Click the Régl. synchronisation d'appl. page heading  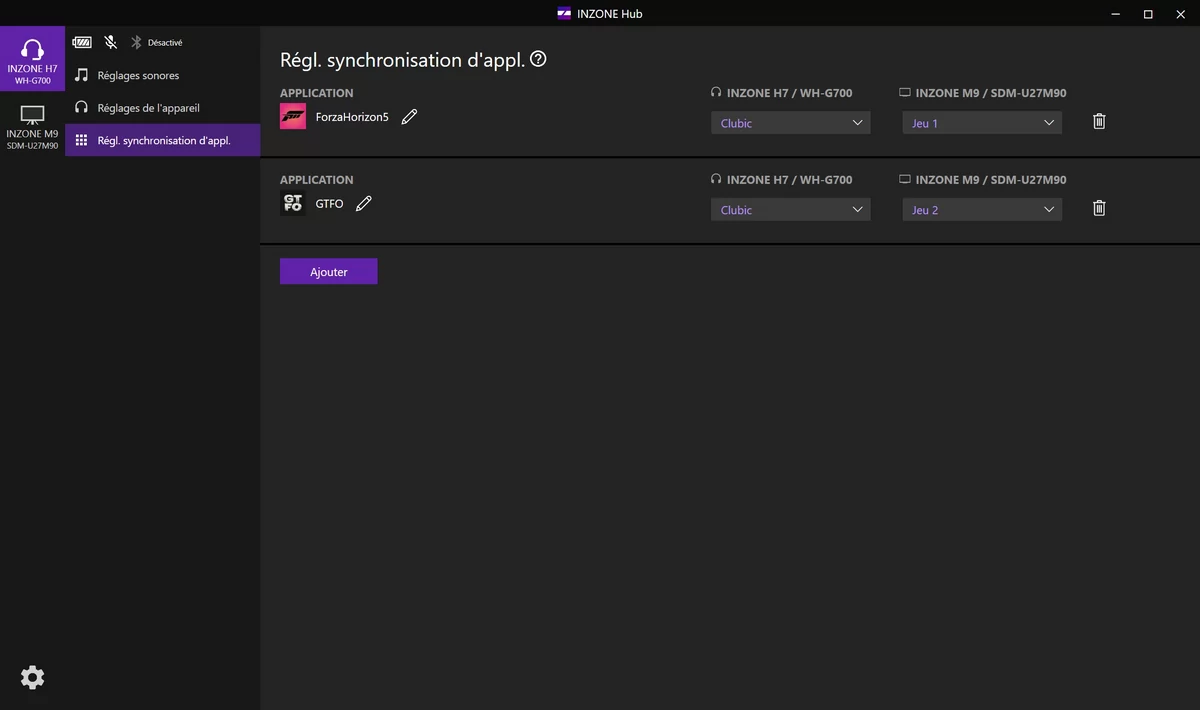402,60
